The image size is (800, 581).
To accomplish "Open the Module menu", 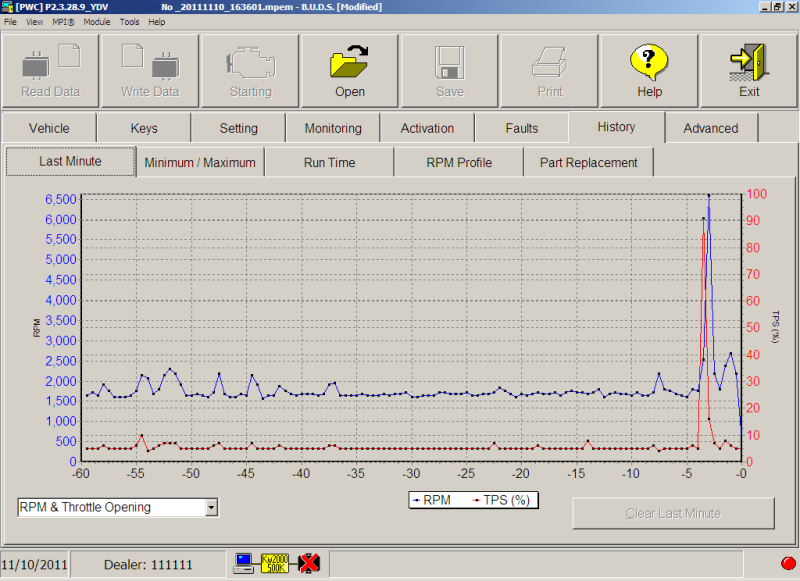I will pyautogui.click(x=97, y=22).
